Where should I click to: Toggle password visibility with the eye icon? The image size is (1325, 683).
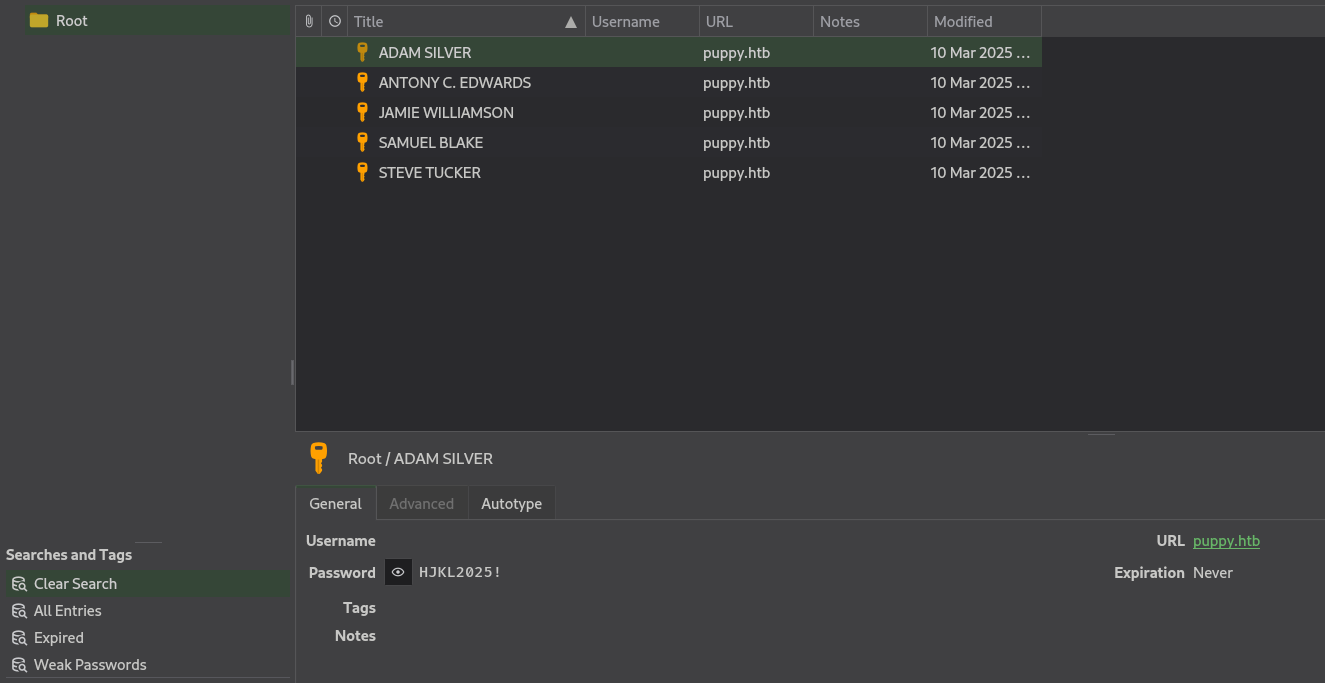click(x=398, y=572)
